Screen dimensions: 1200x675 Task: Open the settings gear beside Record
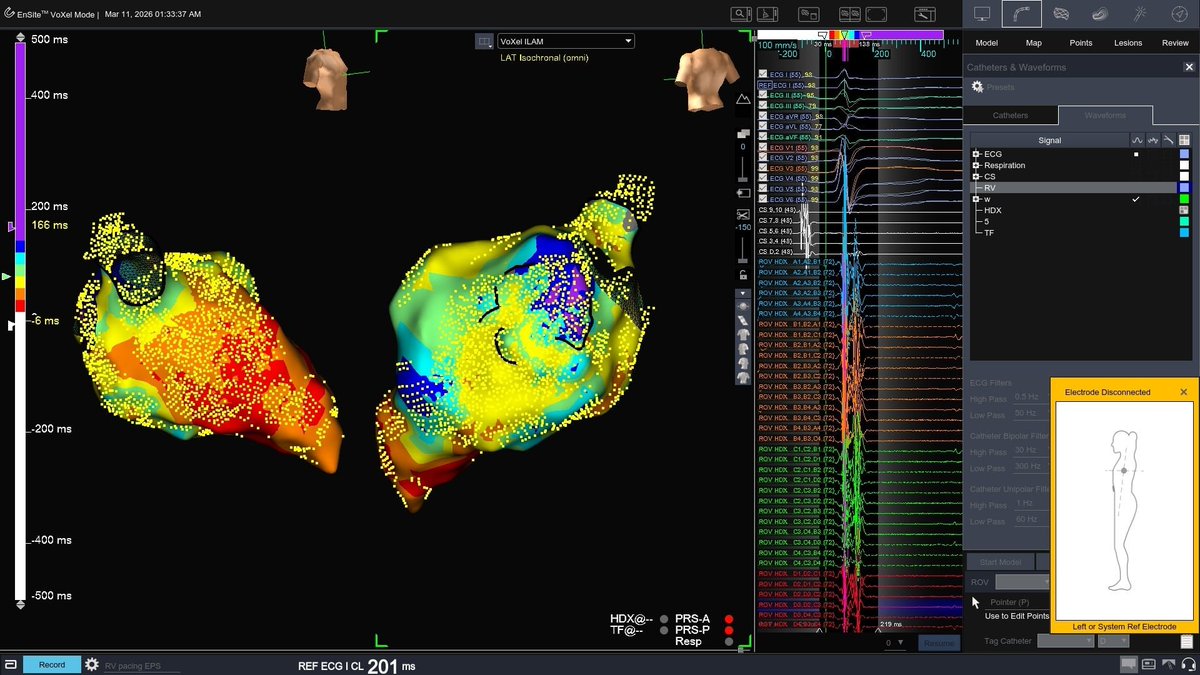(92, 664)
